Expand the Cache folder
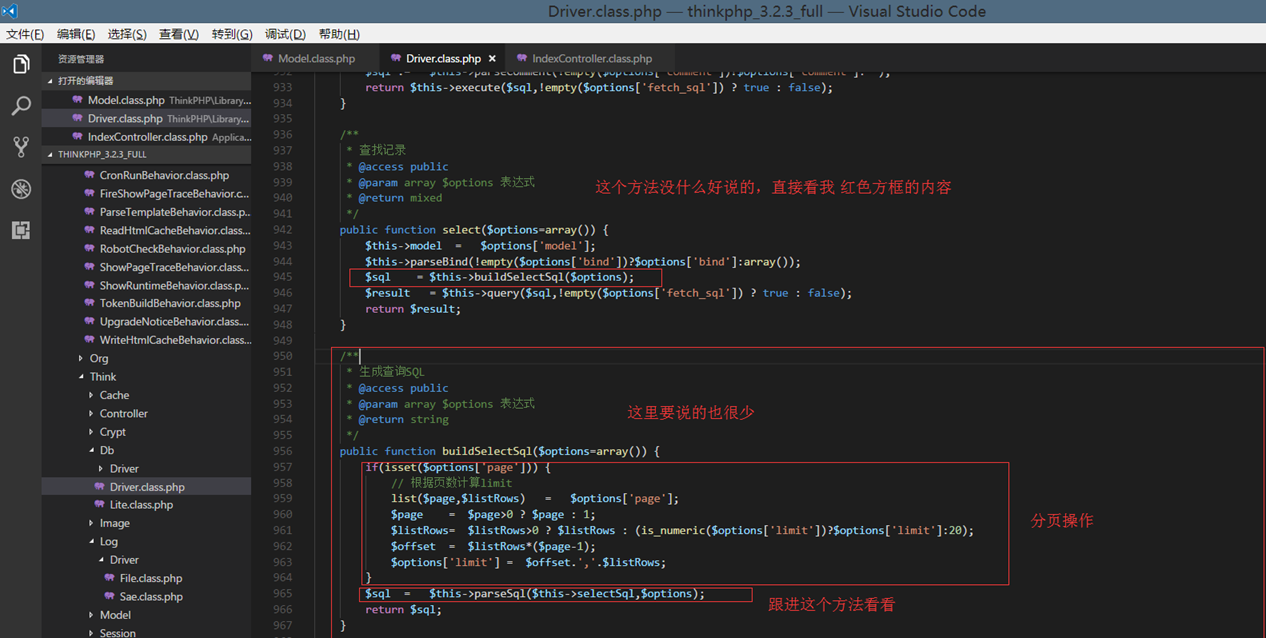 (114, 395)
